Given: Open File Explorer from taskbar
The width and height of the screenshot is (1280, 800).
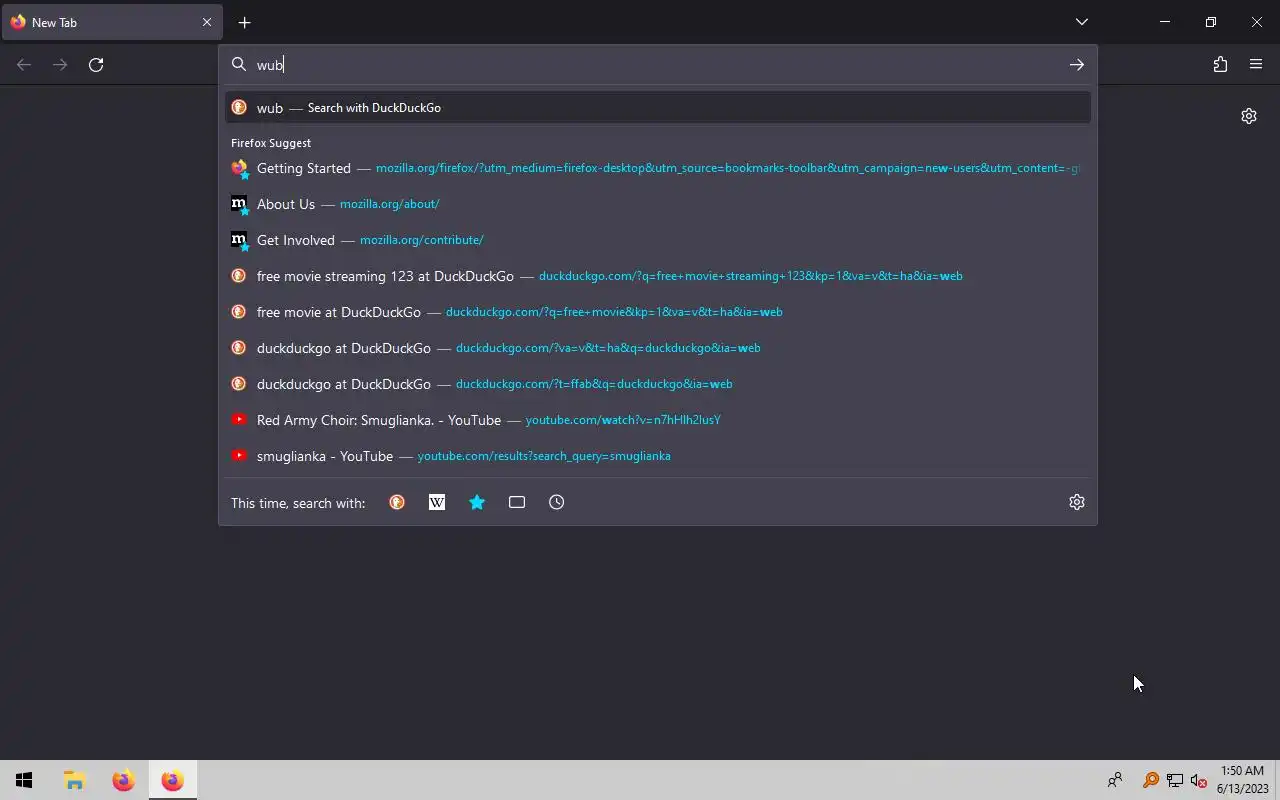Looking at the screenshot, I should (74, 780).
